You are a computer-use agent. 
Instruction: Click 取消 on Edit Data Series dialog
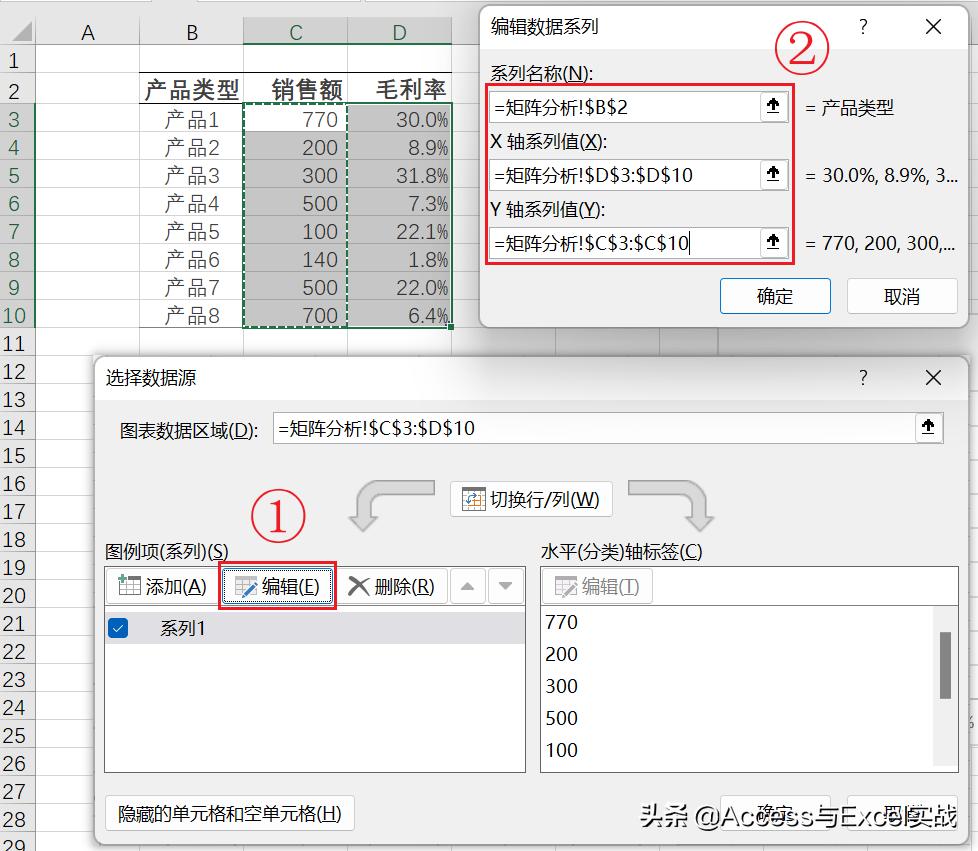902,296
